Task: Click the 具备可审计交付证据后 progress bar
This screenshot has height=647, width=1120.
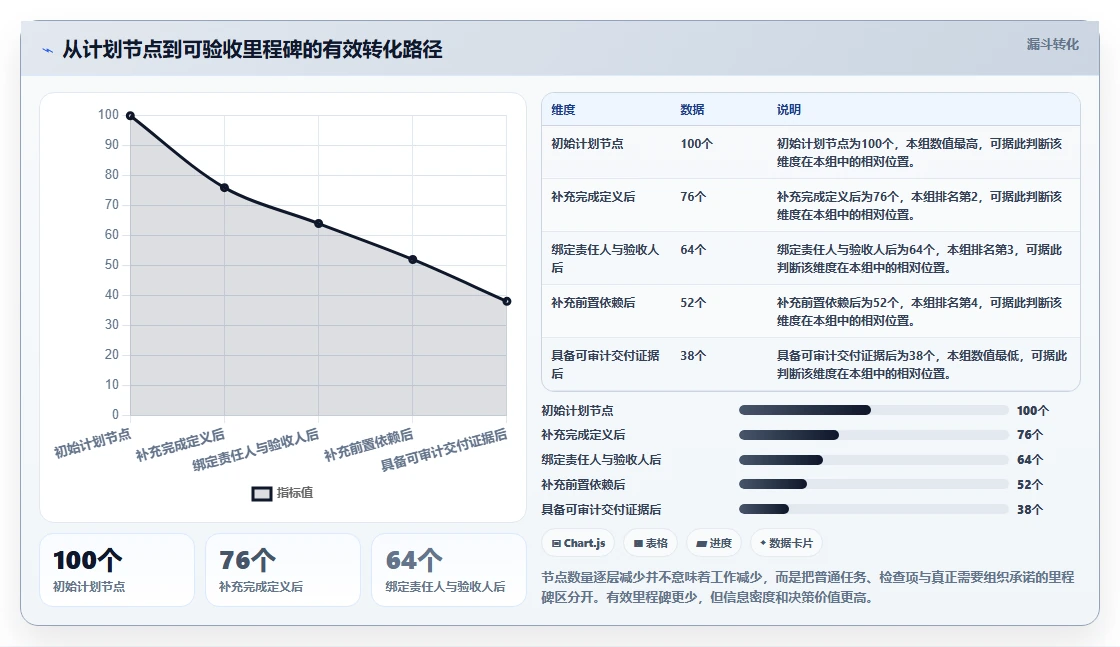Action: click(x=874, y=509)
